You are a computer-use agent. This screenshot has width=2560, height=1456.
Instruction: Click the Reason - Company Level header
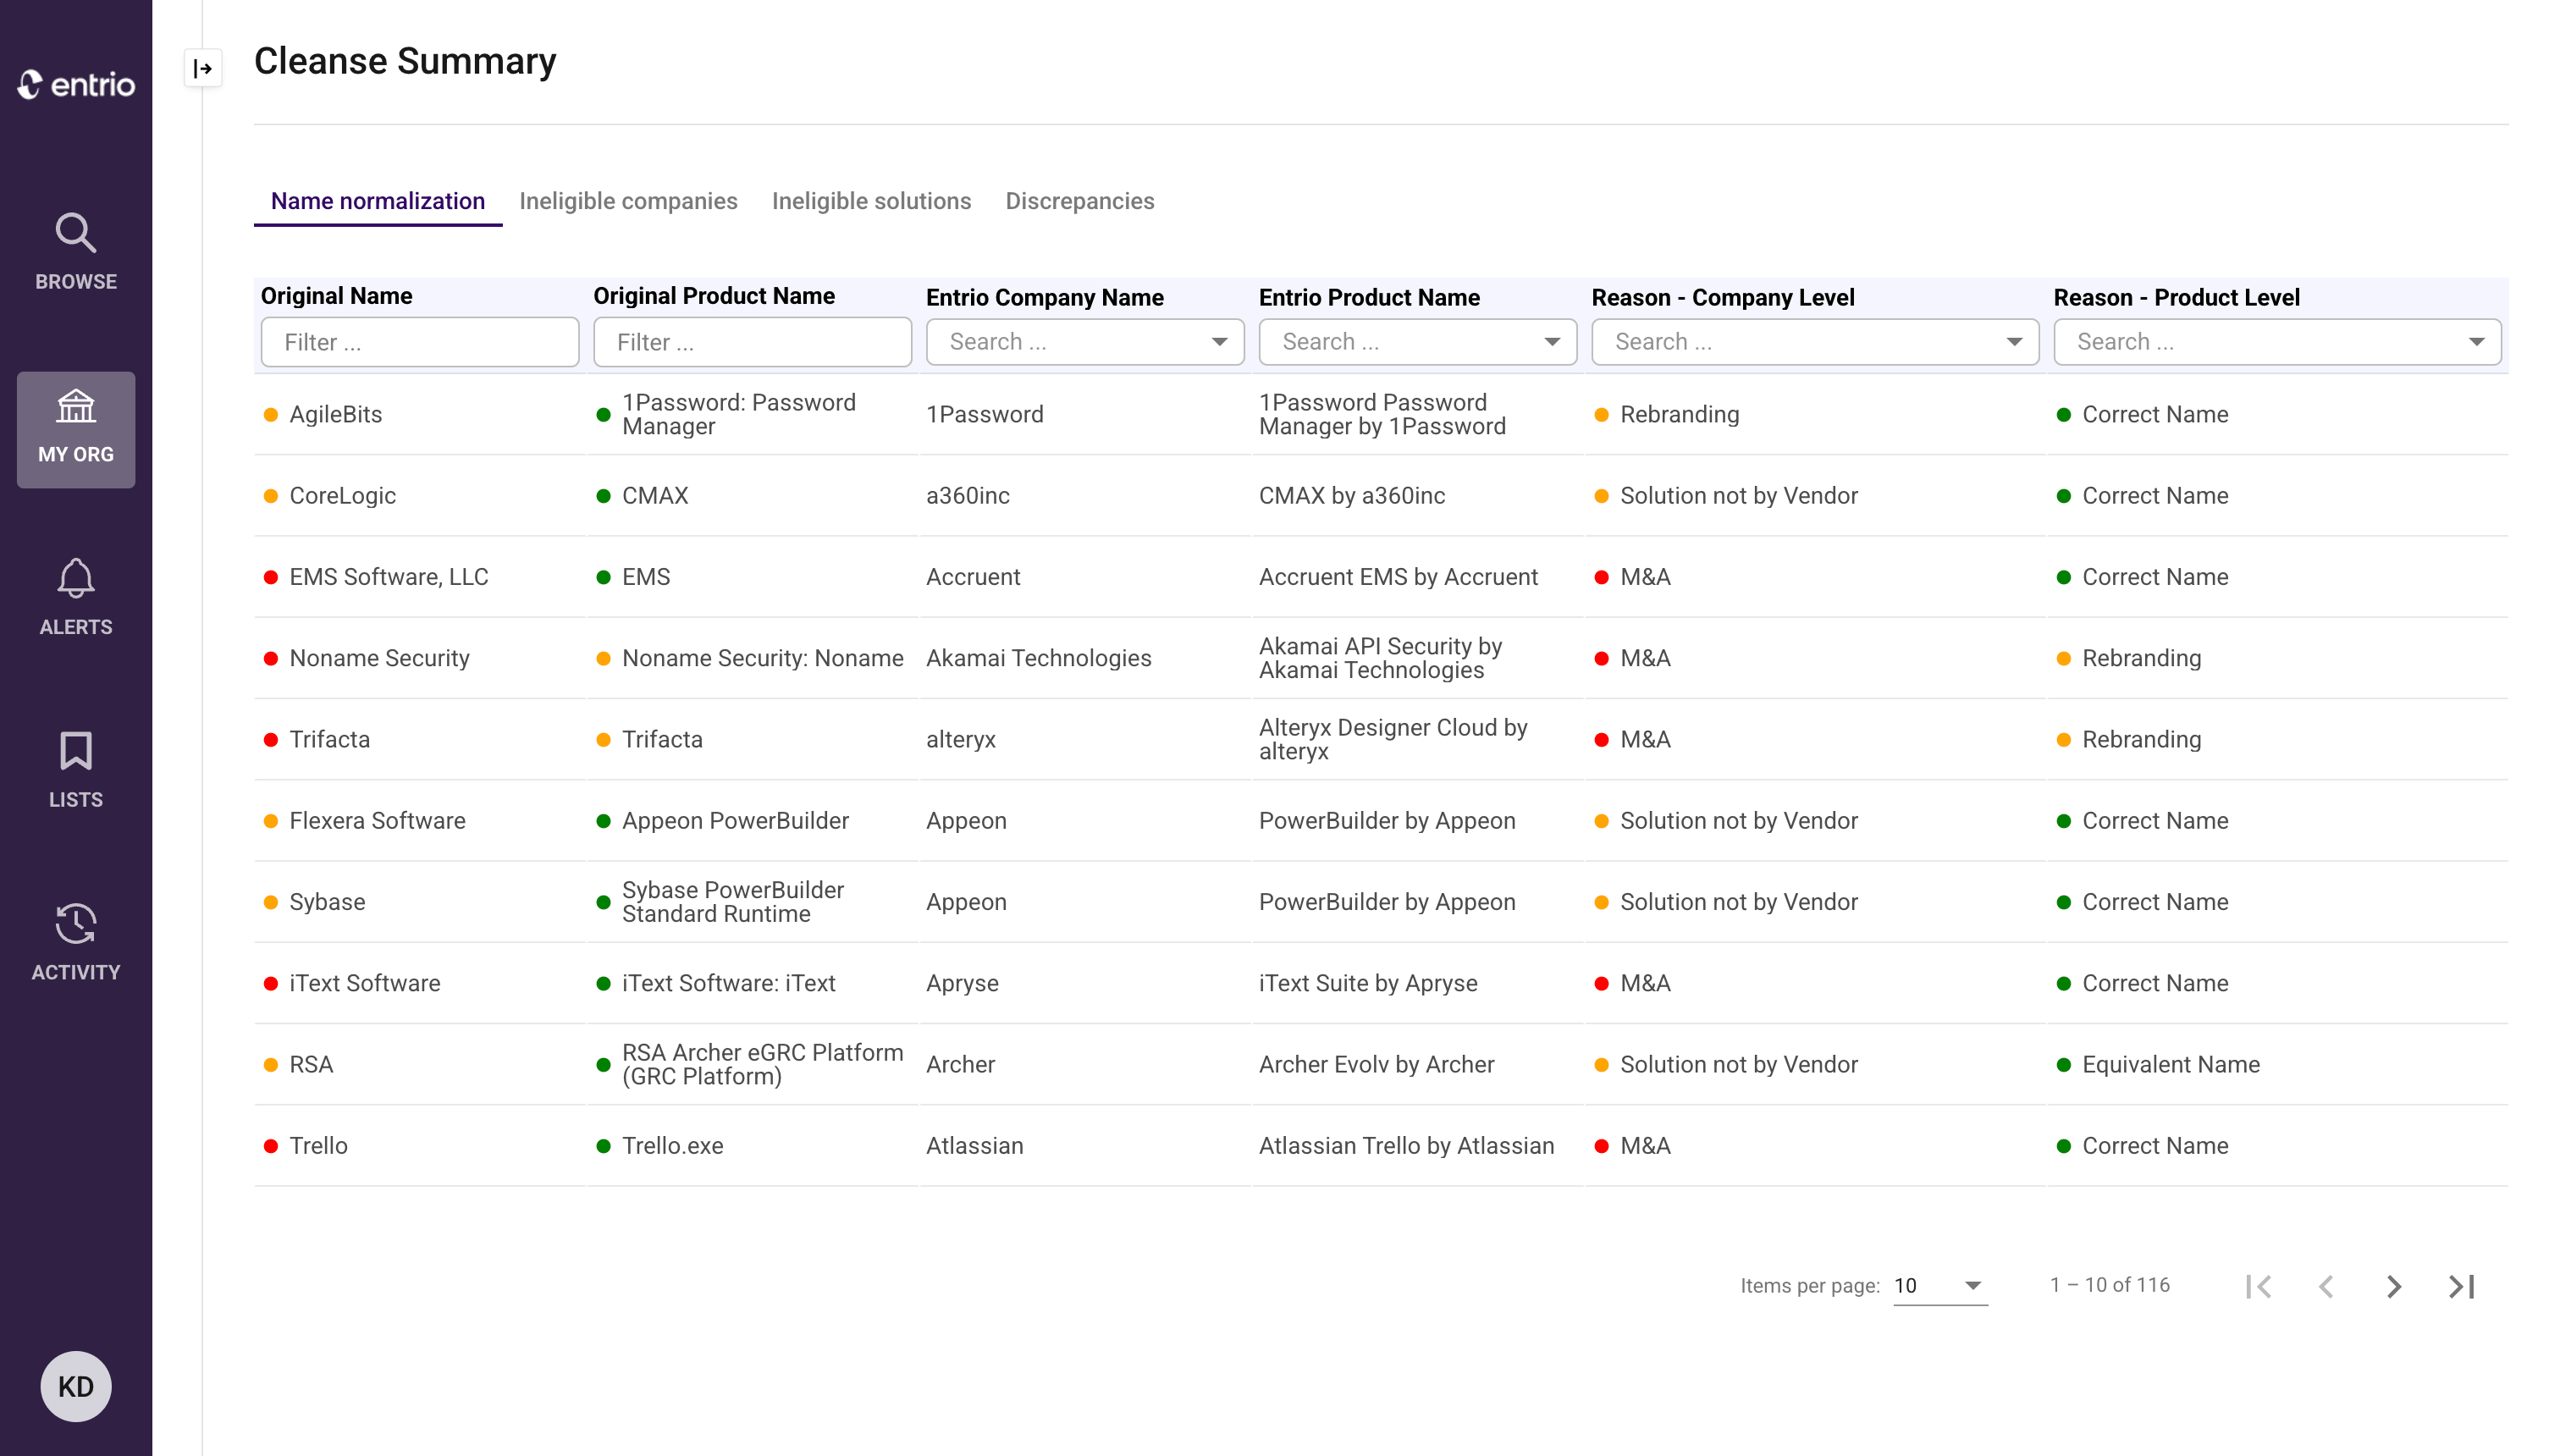coord(1723,297)
